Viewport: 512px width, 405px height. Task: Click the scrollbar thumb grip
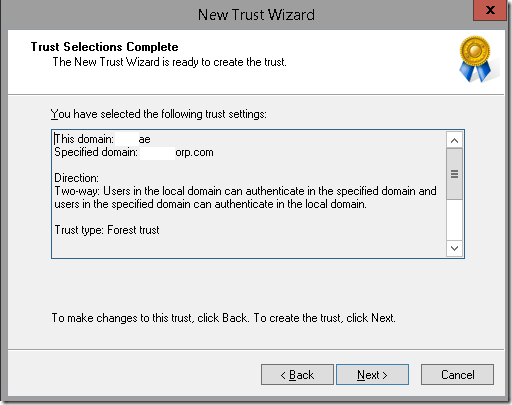454,174
